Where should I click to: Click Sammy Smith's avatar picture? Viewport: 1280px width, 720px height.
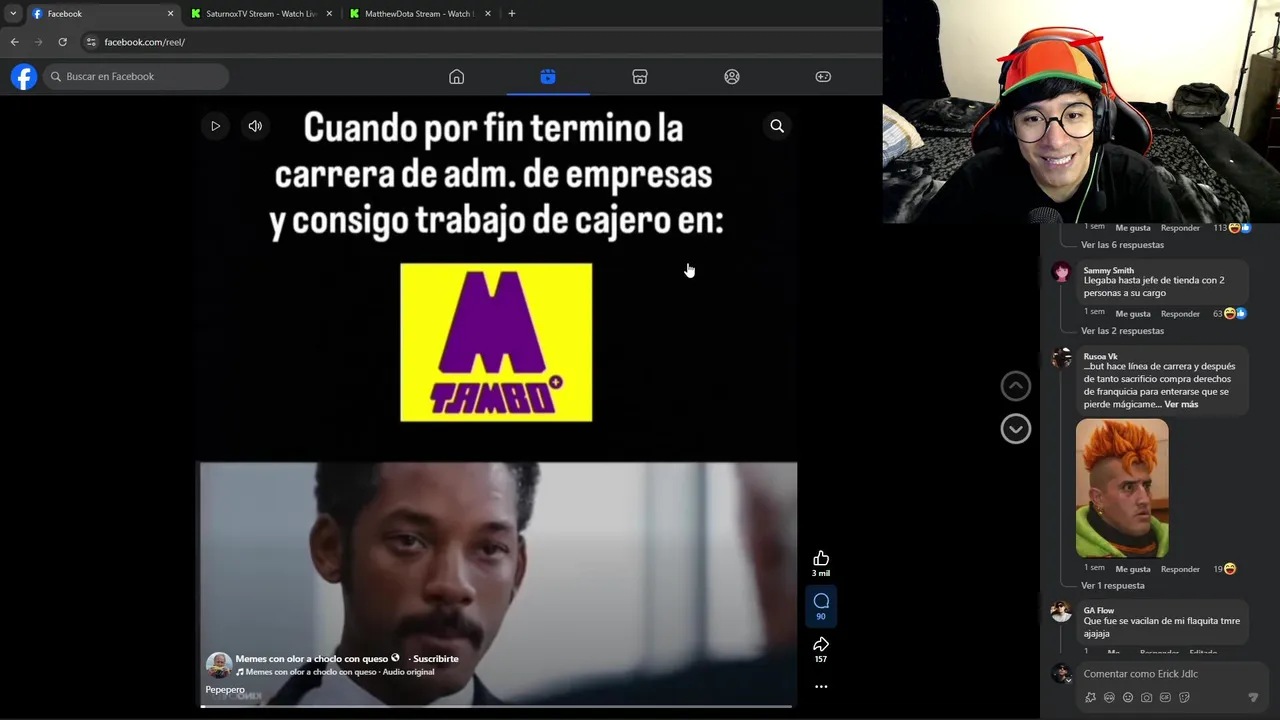point(1061,272)
